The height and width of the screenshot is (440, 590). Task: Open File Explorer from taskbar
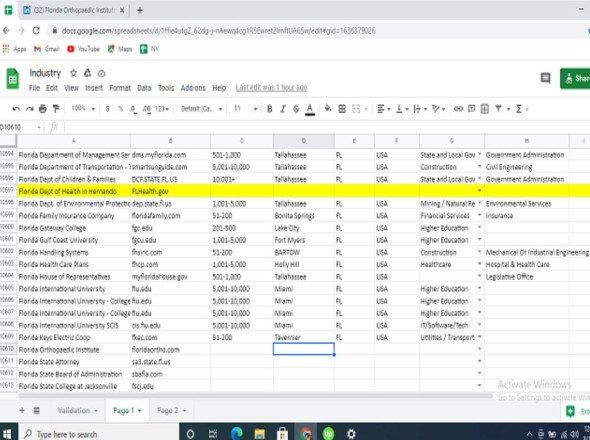pyautogui.click(x=259, y=433)
